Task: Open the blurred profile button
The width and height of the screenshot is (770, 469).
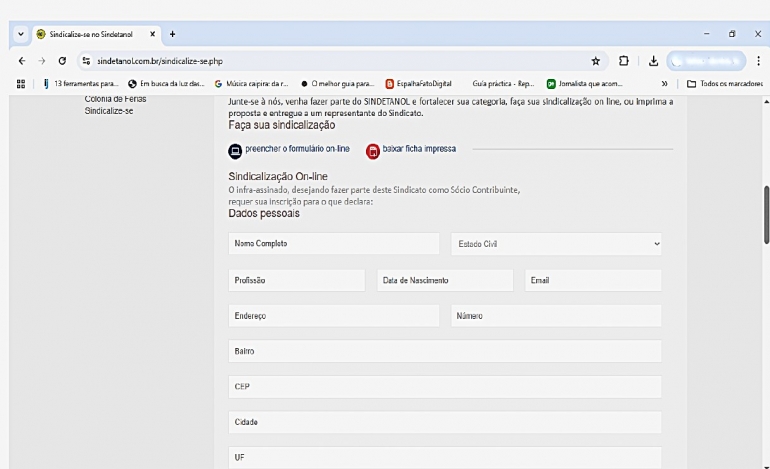Action: click(x=706, y=61)
